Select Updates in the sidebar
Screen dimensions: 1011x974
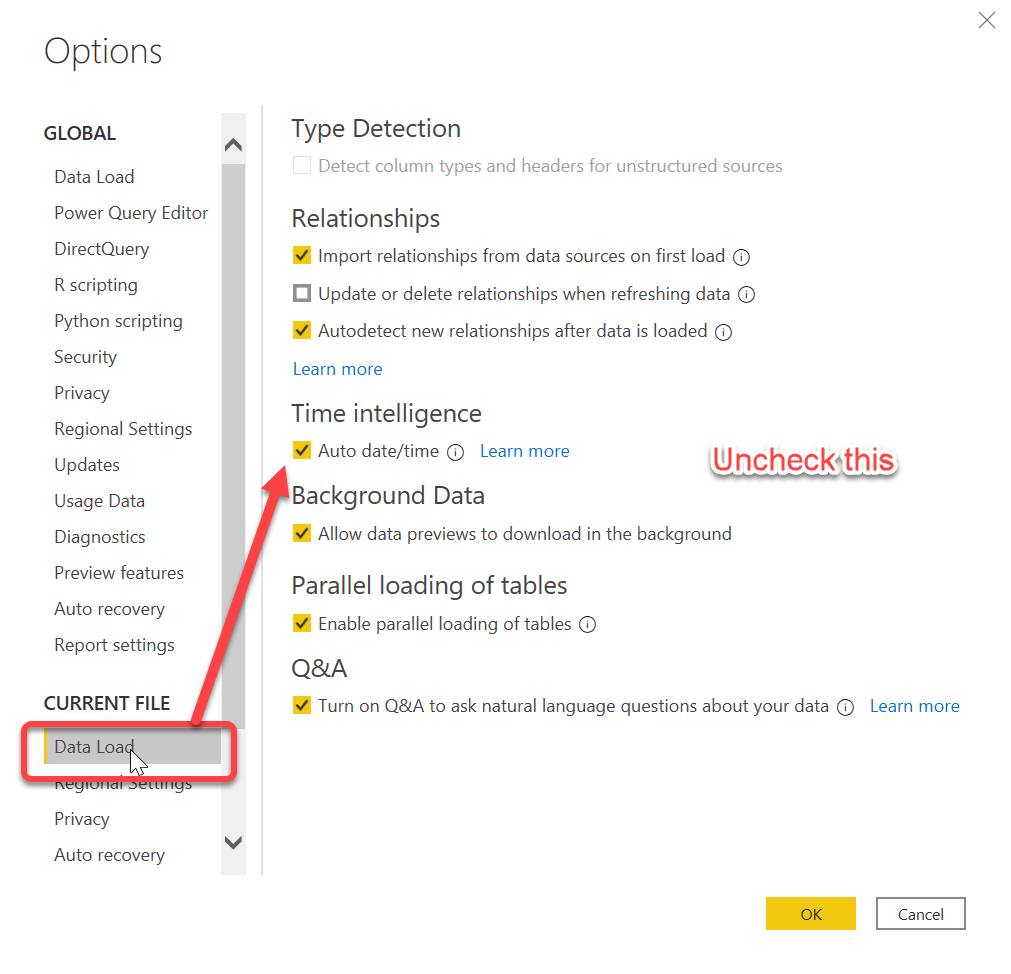[x=87, y=465]
